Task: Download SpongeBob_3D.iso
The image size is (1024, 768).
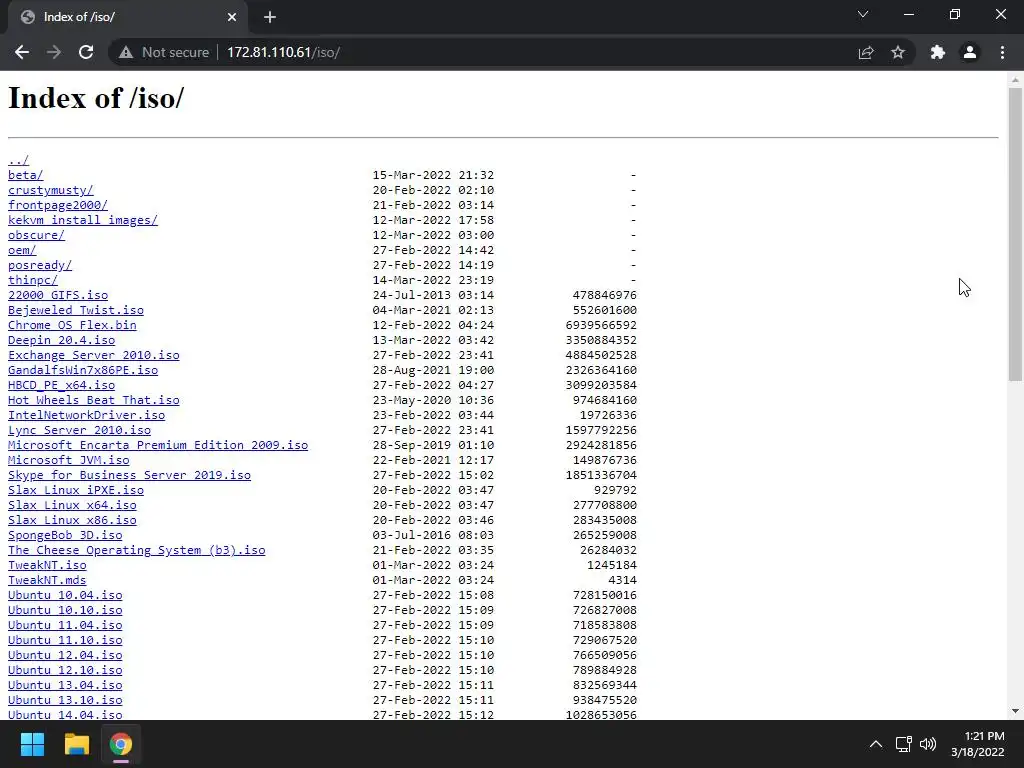Action: coord(65,536)
